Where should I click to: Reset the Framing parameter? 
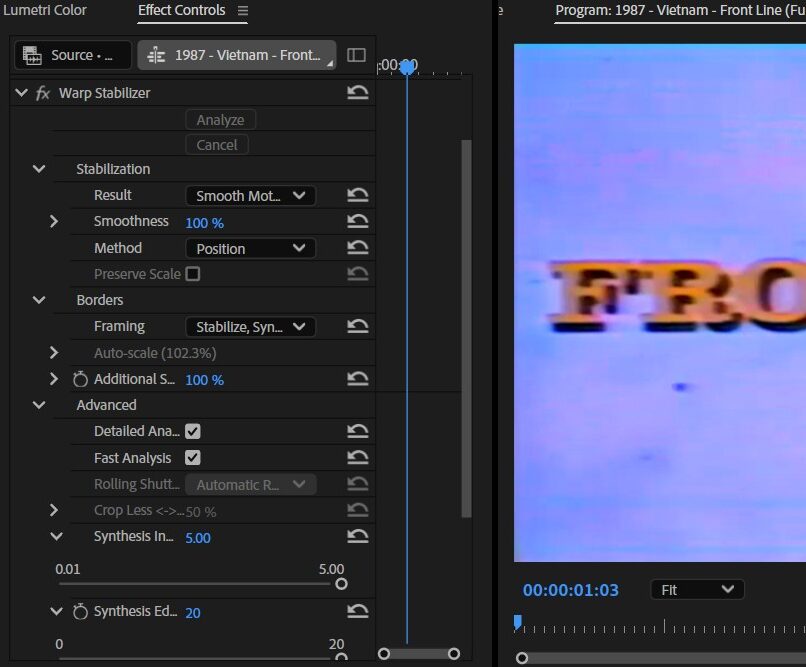click(x=357, y=326)
